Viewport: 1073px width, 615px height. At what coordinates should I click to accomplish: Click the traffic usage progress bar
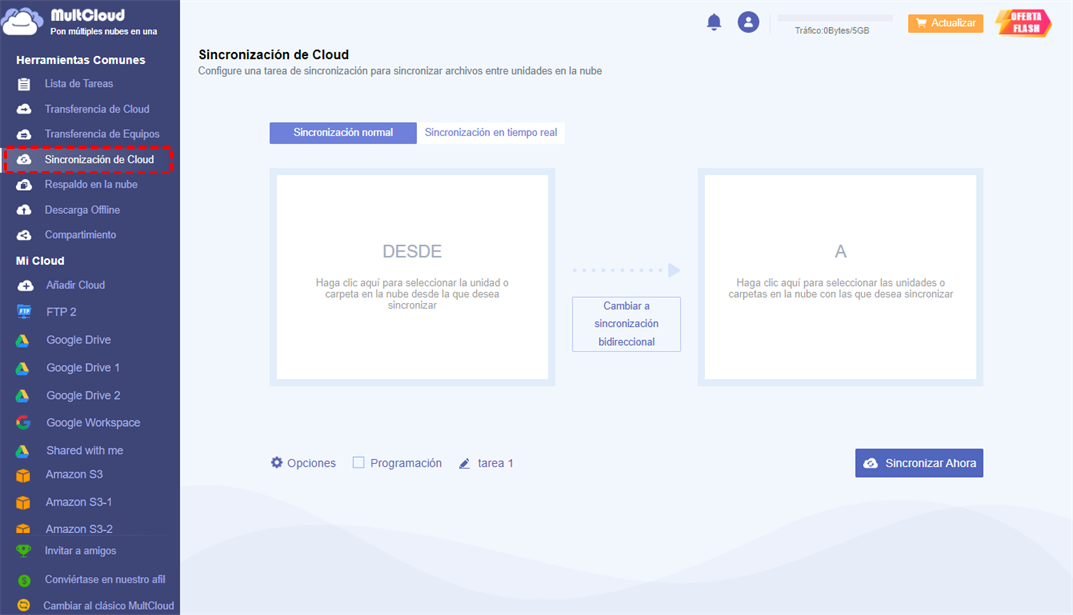pyautogui.click(x=835, y=18)
